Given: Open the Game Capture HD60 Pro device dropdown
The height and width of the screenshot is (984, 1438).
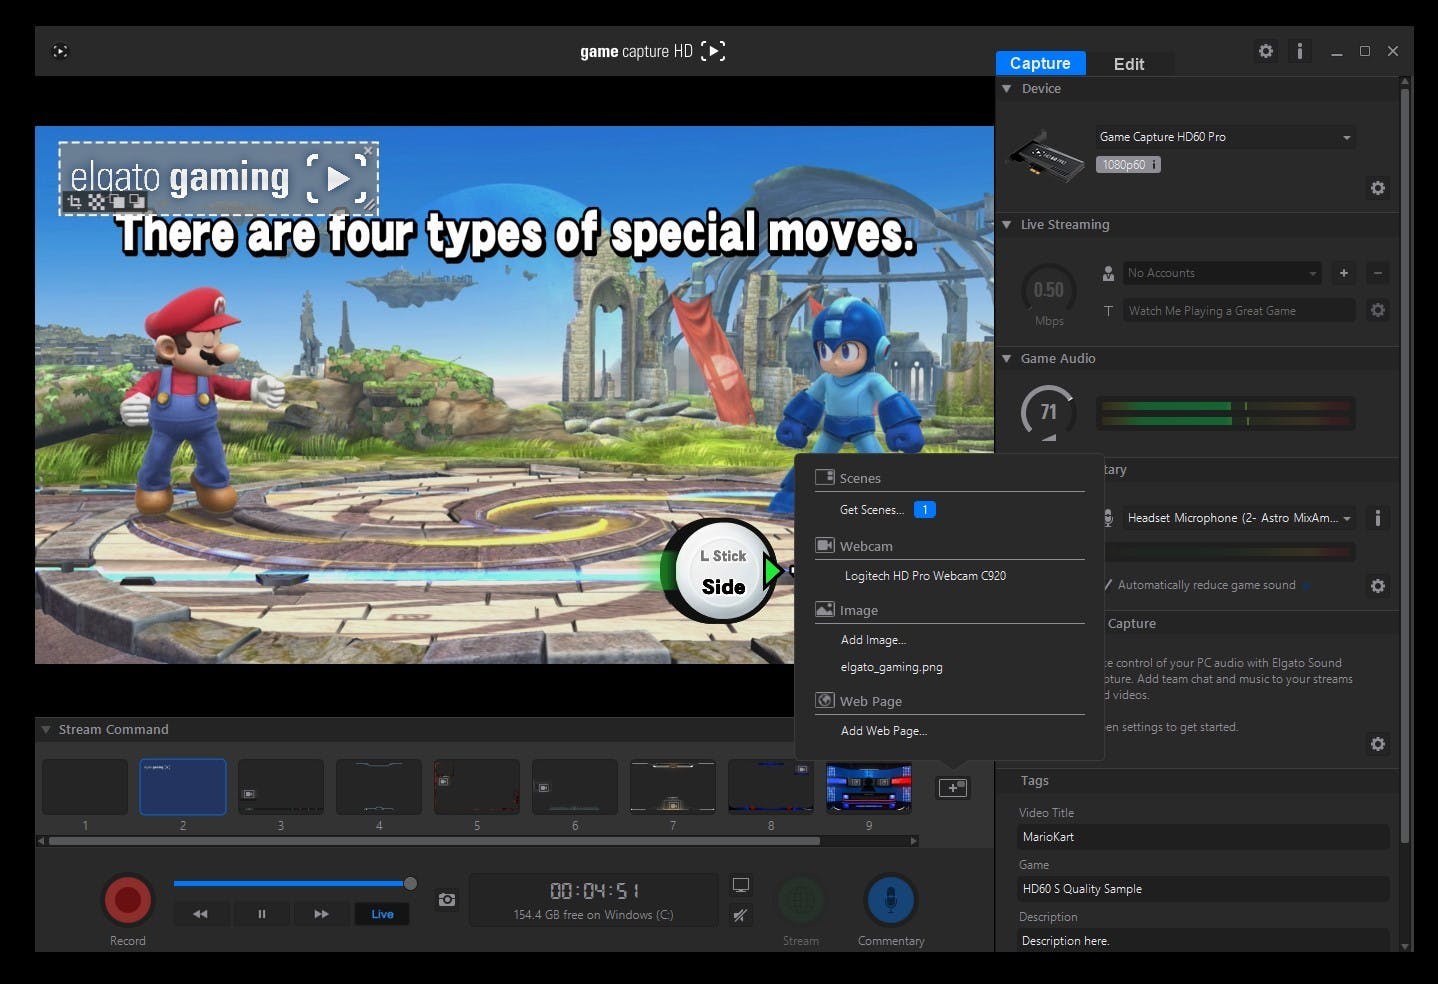Looking at the screenshot, I should 1224,137.
